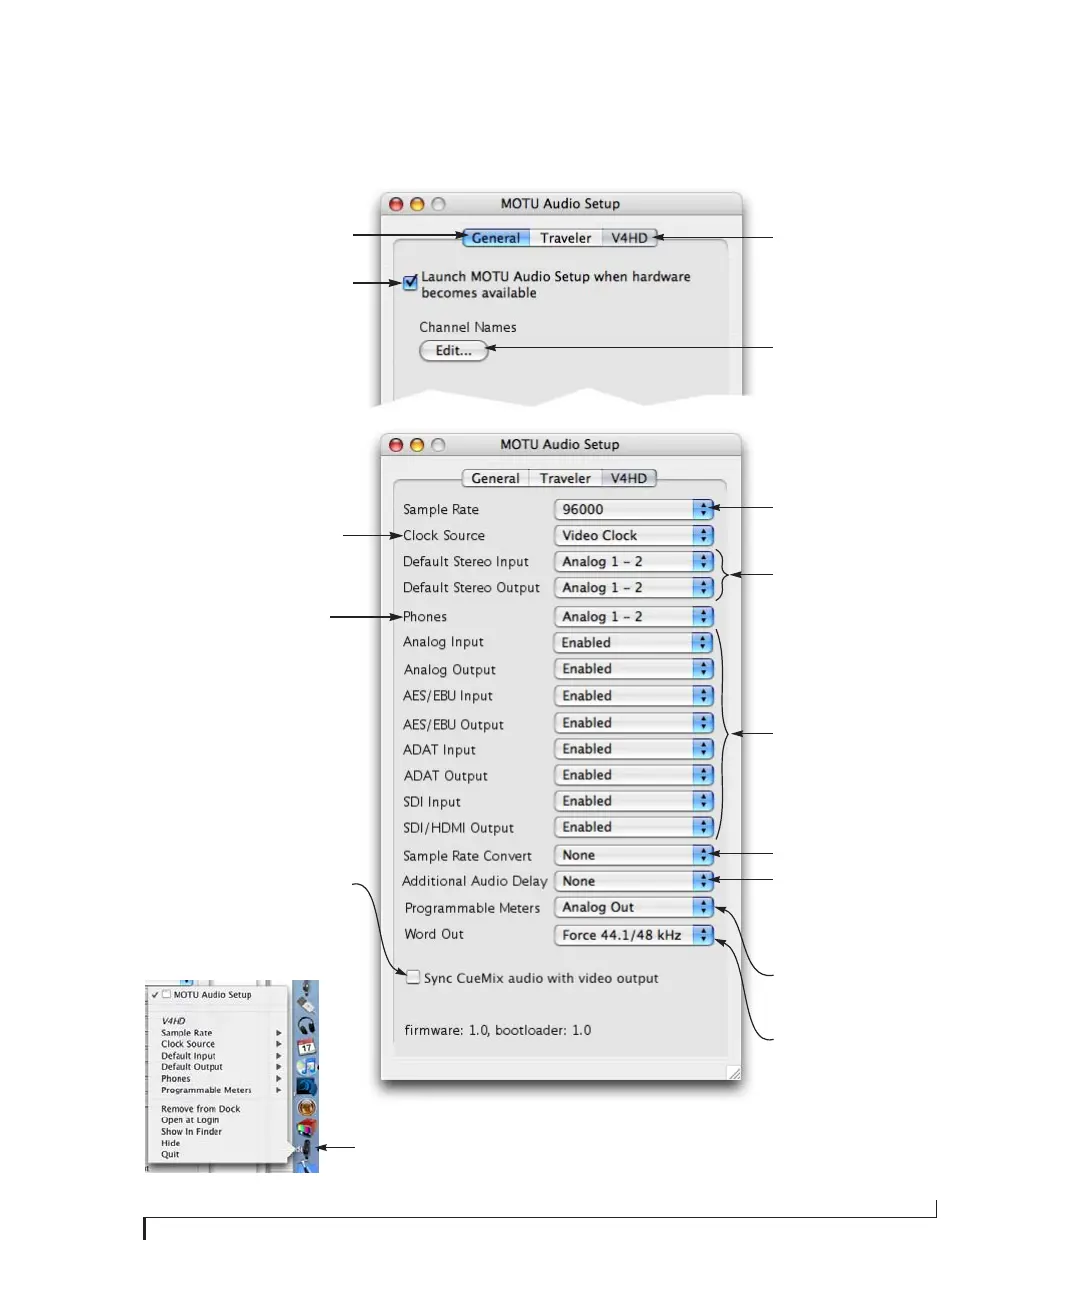Click the orange round Dock icon
This screenshot has height=1296, width=1080.
click(307, 1107)
